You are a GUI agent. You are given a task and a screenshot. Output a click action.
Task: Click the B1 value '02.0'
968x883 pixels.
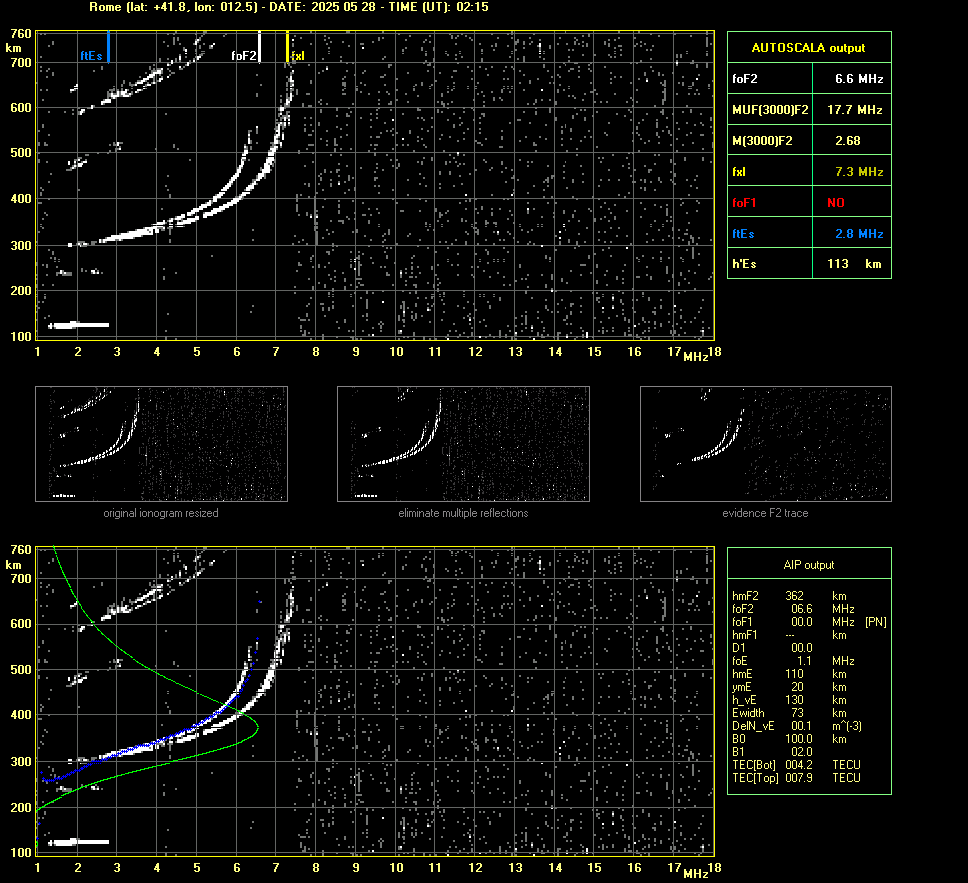[802, 751]
